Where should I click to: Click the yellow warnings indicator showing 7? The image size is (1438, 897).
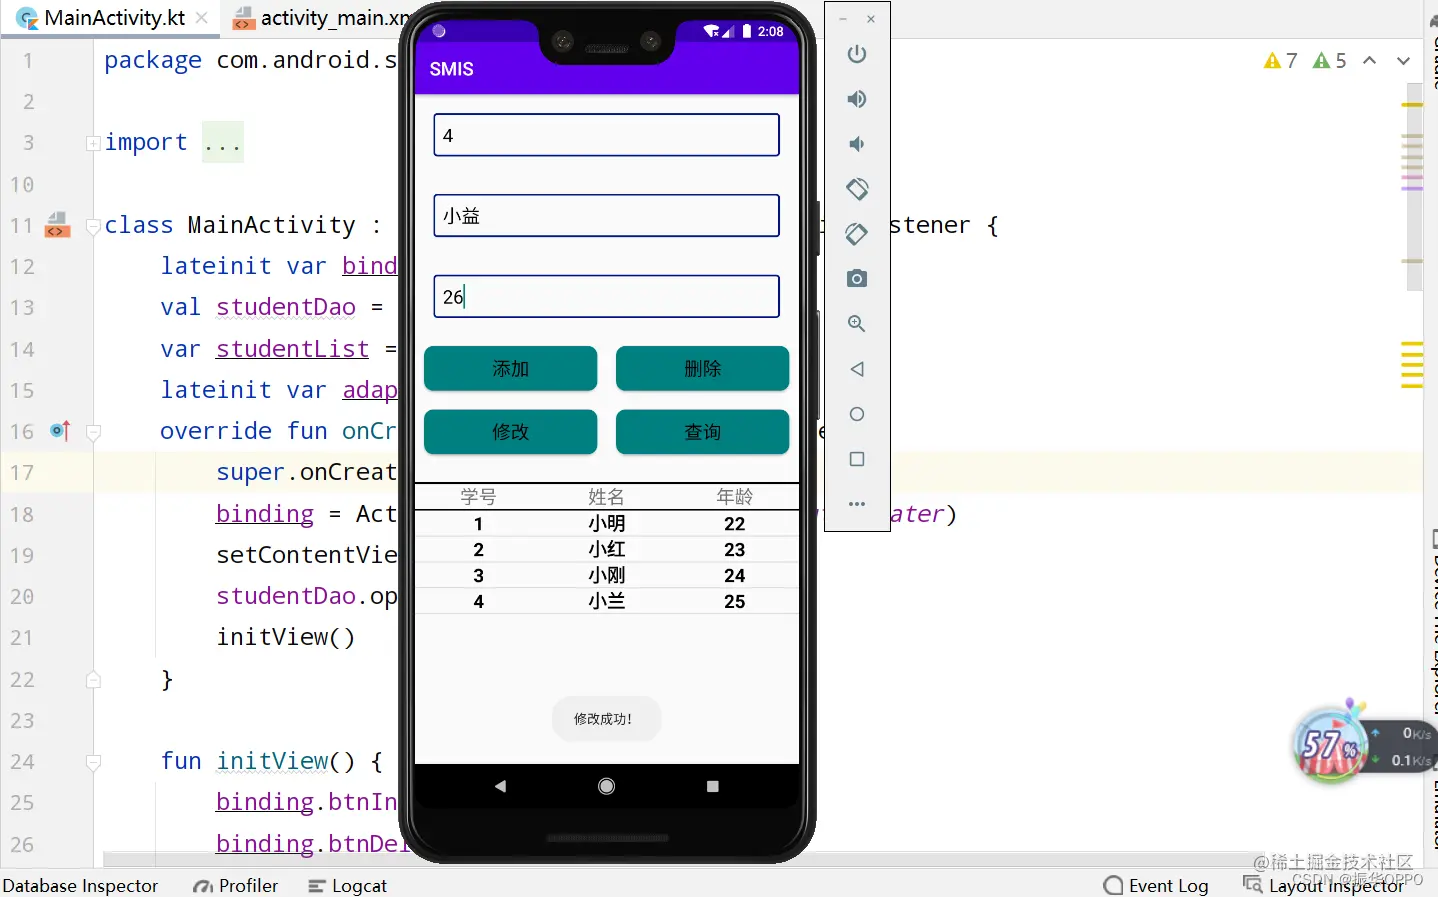click(x=1281, y=61)
